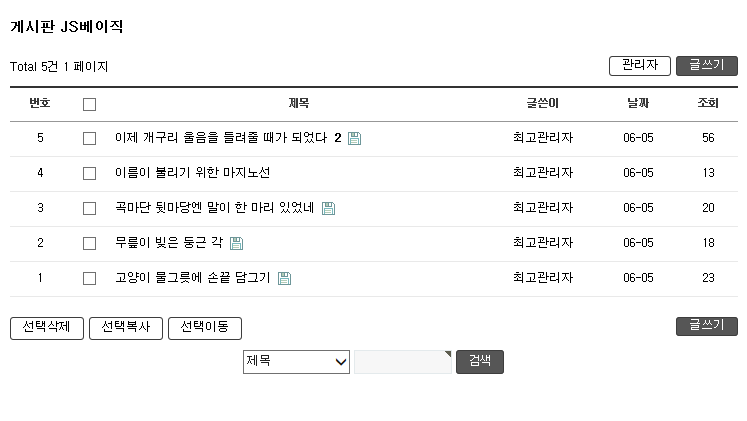The image size is (747, 421).
Task: Click attachment icon next to '무릎이 빚은 둥근 각'
Action: tap(237, 243)
